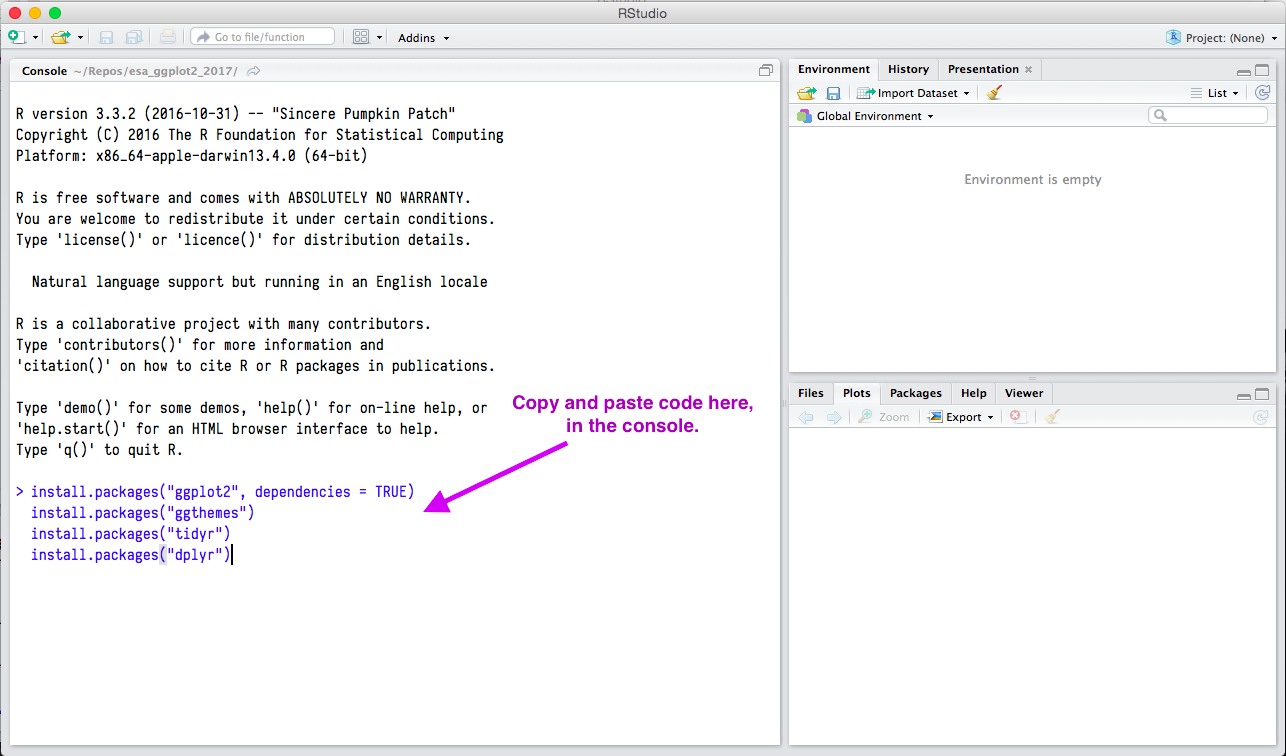Refresh the current plot icon
This screenshot has height=756, width=1286.
[1262, 417]
